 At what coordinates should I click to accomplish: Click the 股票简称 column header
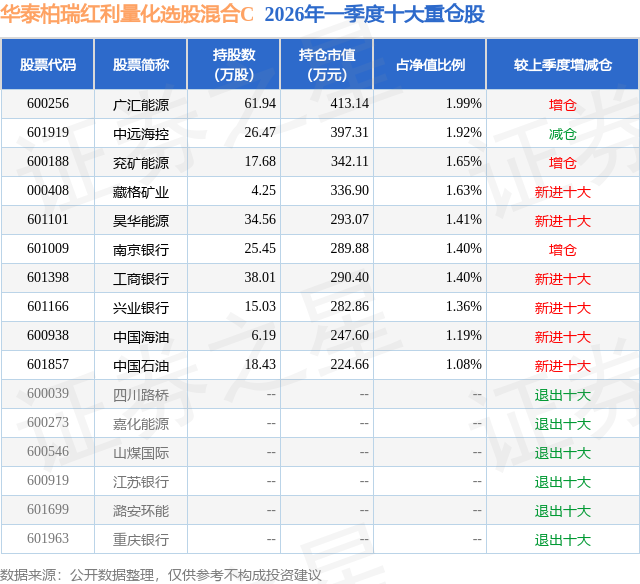coord(141,64)
